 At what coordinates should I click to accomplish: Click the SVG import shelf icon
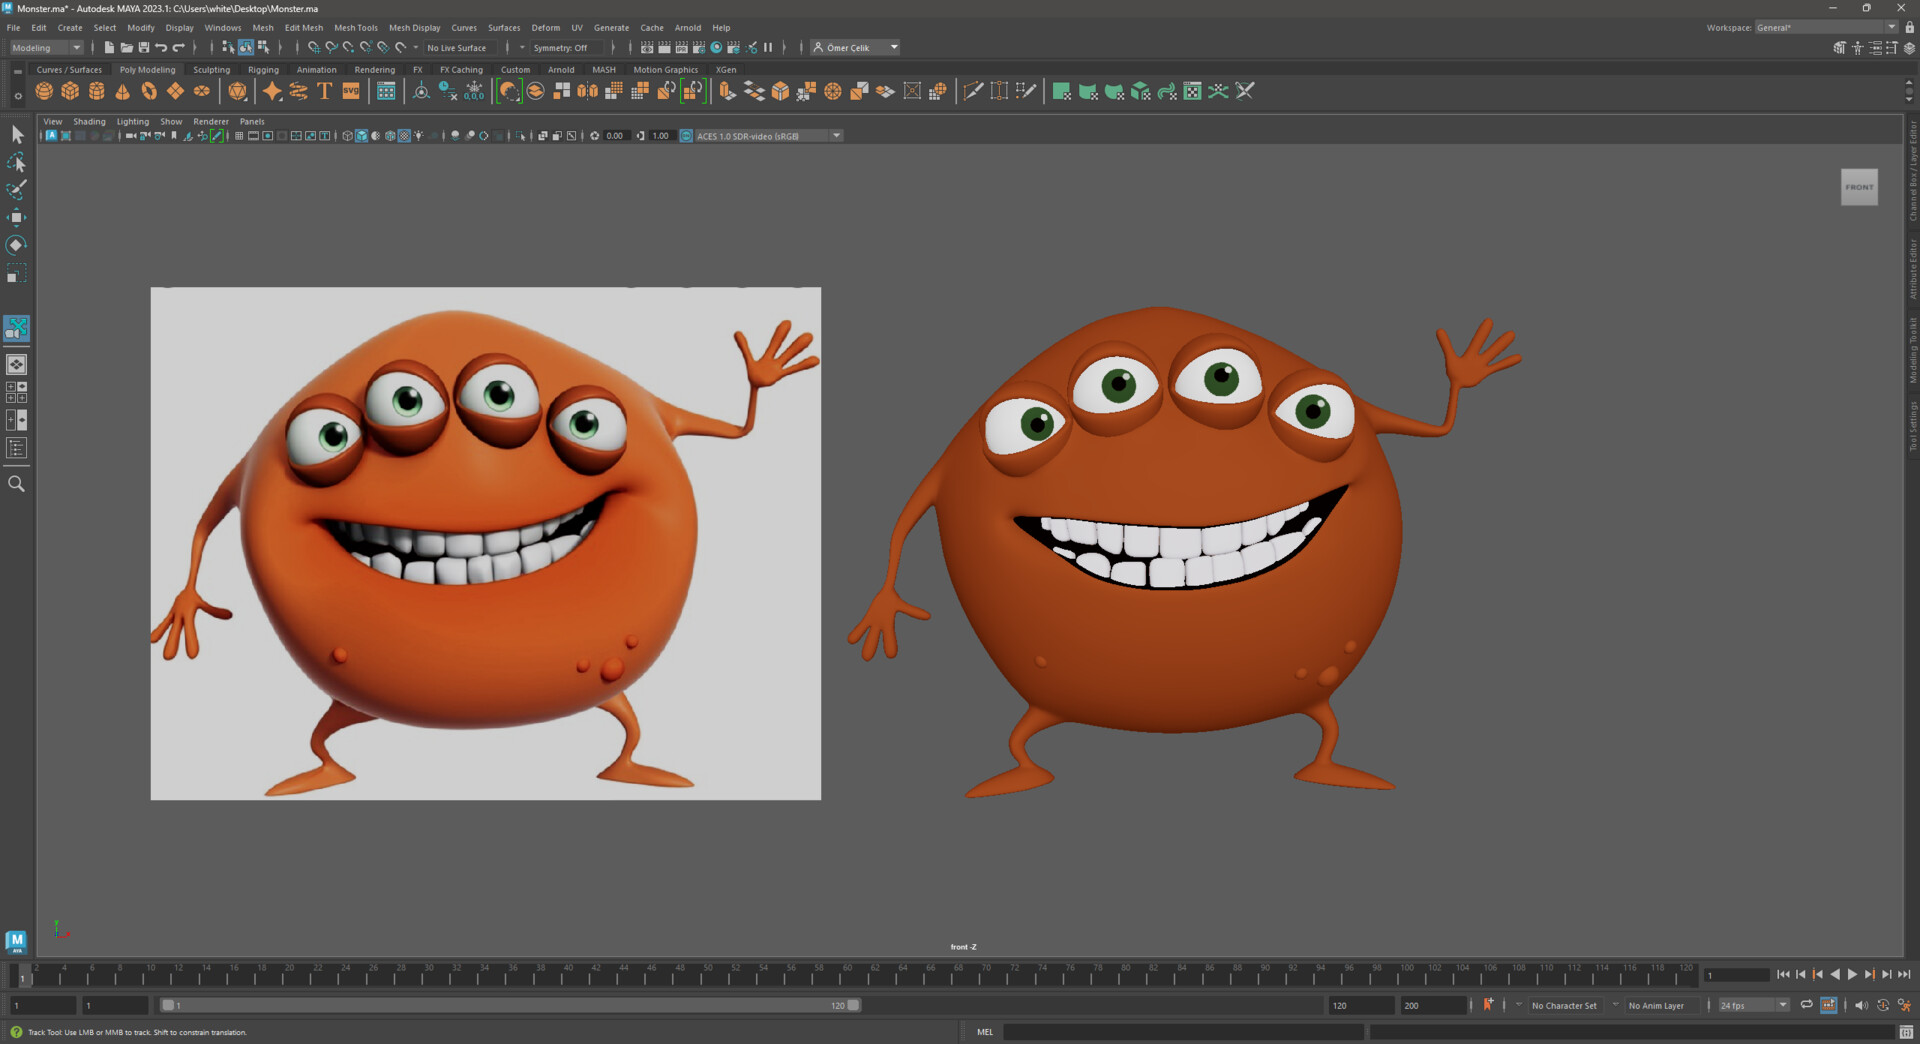351,92
